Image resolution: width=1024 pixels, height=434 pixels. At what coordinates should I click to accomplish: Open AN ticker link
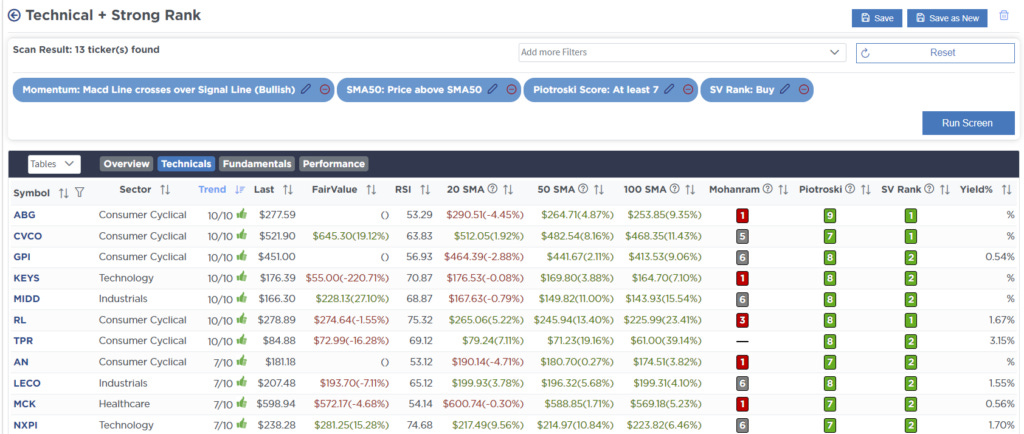click(20, 362)
